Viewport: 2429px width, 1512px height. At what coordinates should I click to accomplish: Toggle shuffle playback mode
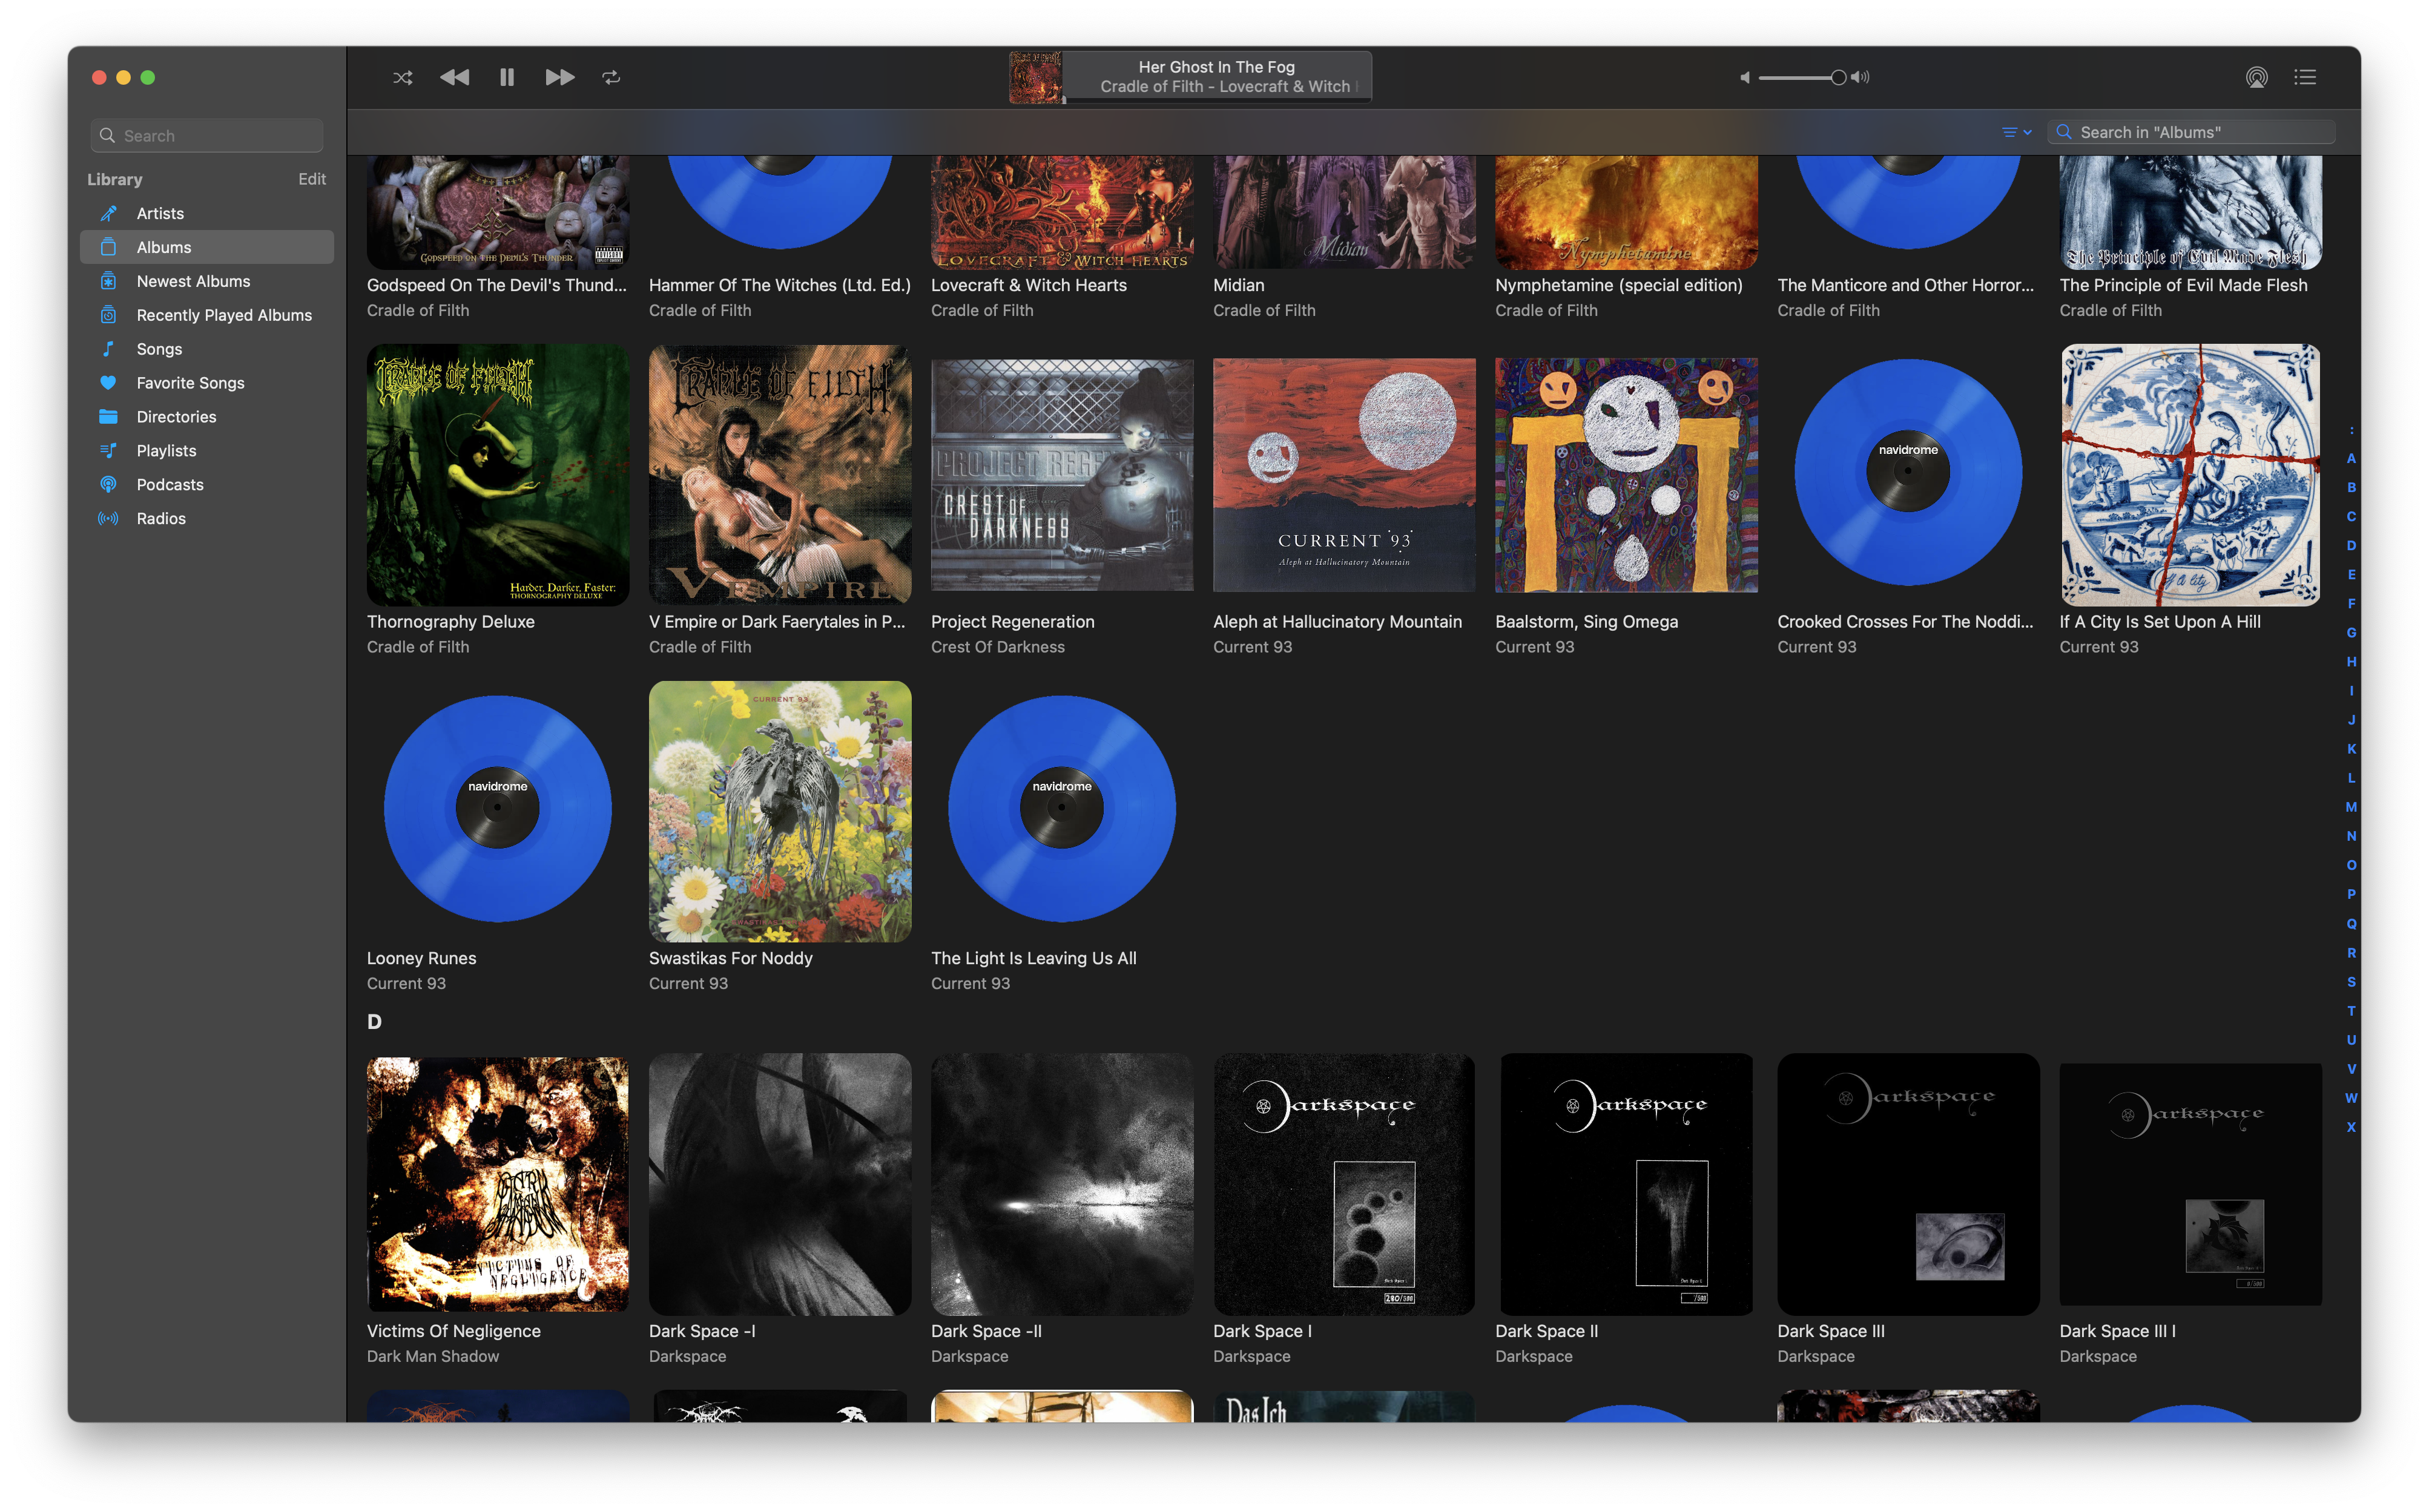coord(403,77)
